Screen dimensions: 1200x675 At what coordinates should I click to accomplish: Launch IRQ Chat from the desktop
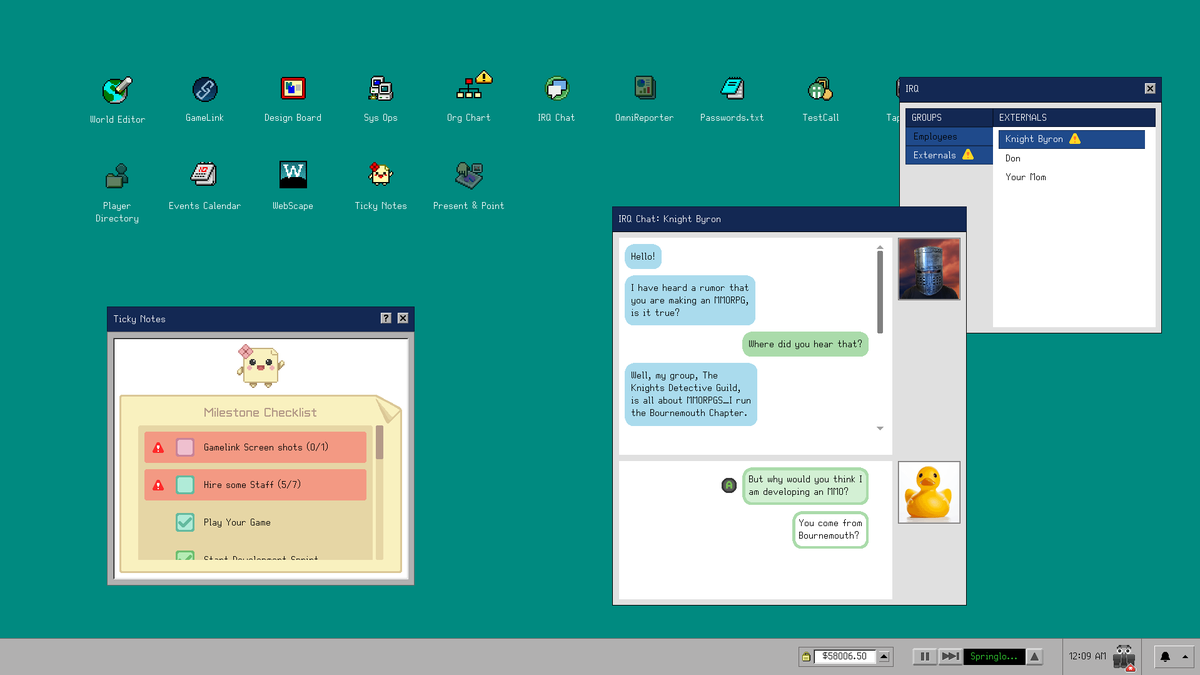coord(556,89)
